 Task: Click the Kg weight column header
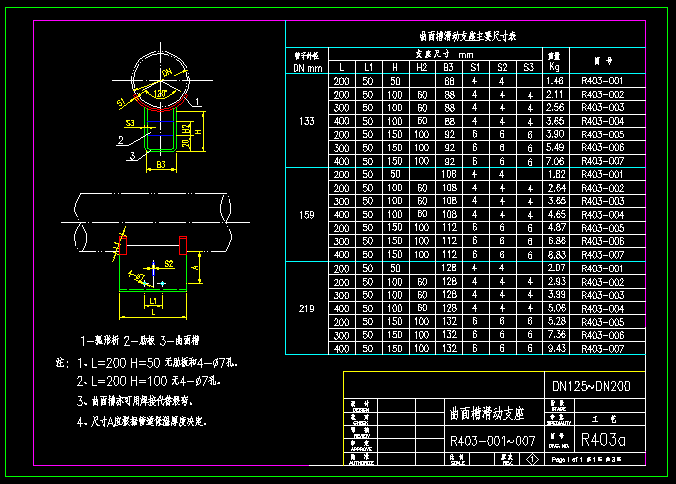554,66
